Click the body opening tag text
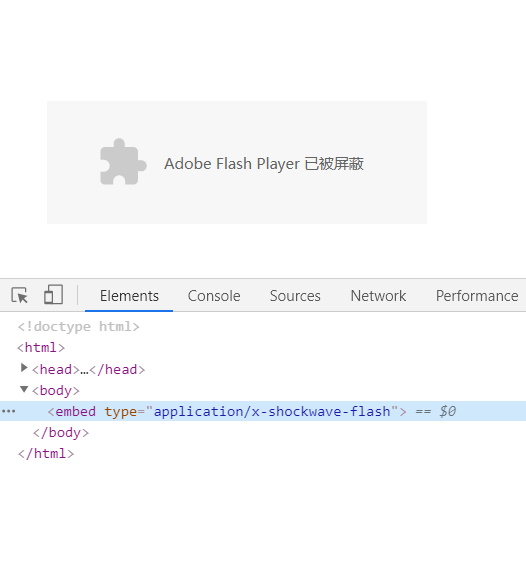 click(56, 391)
